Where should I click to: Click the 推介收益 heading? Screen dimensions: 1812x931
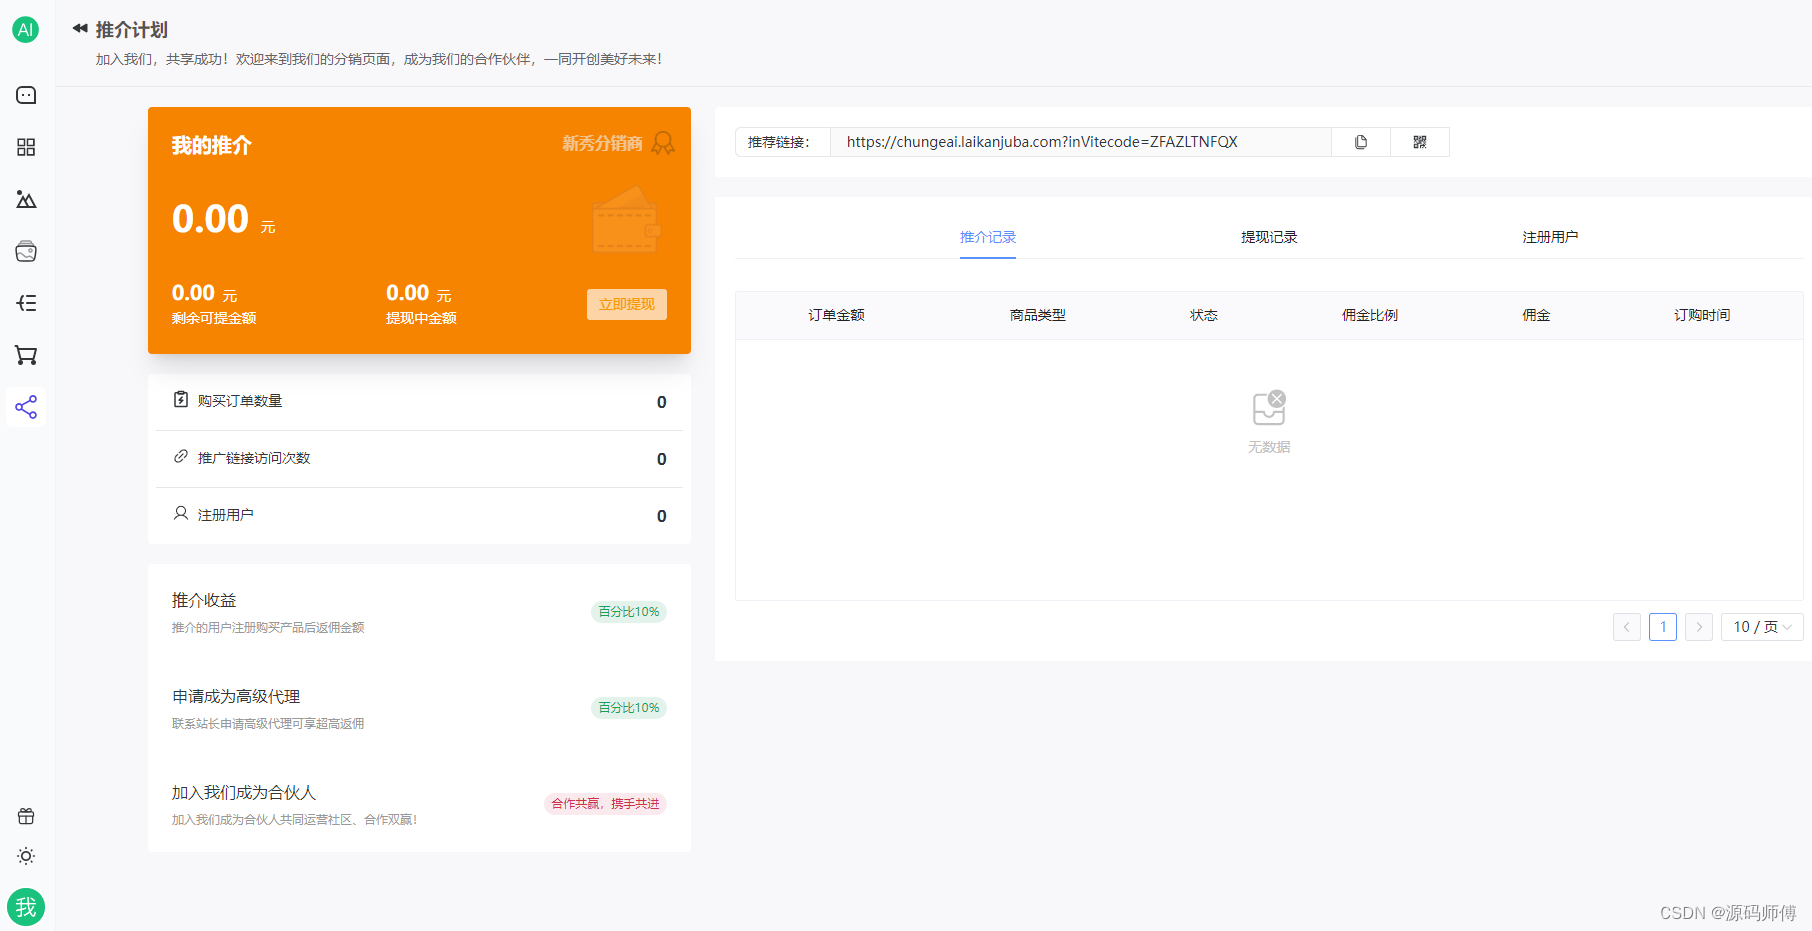point(204,600)
